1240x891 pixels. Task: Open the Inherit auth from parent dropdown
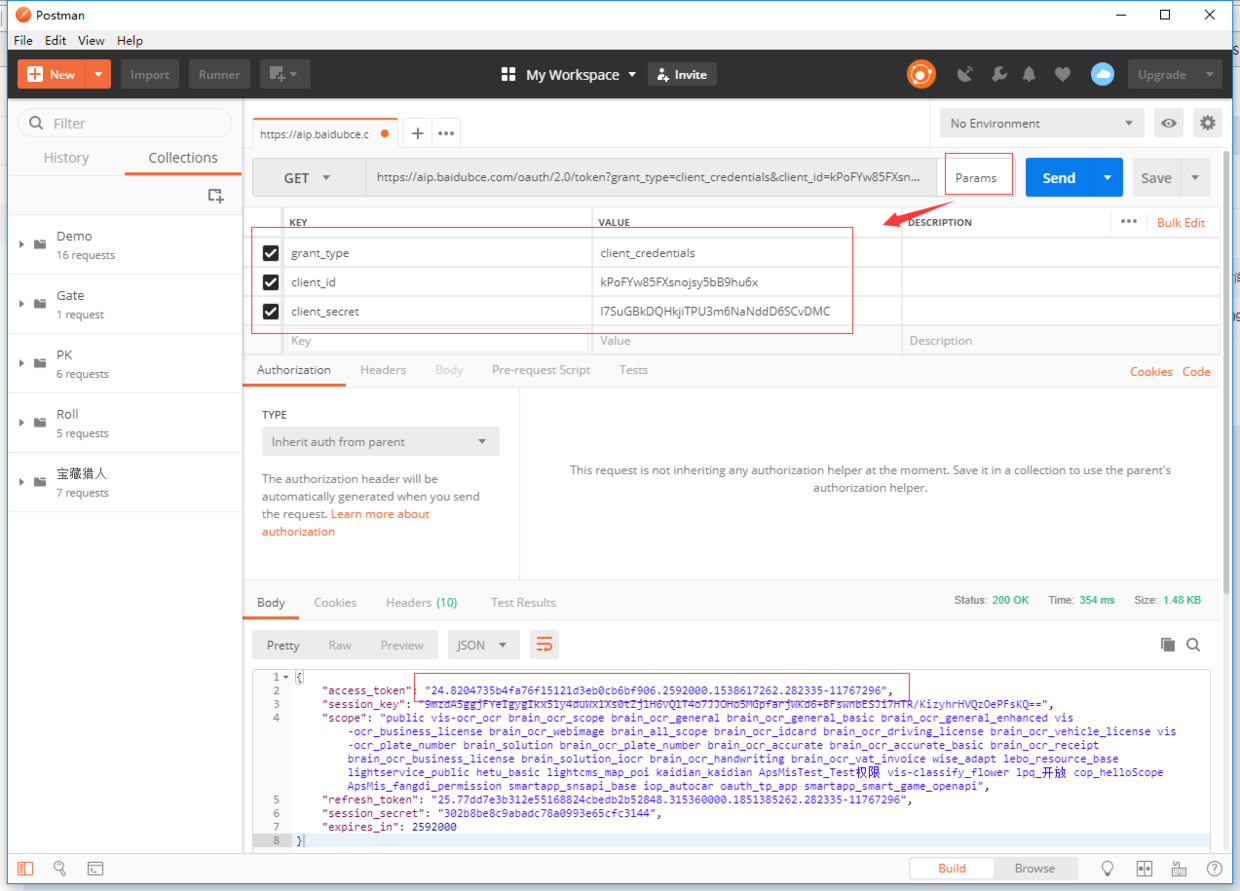[381, 441]
